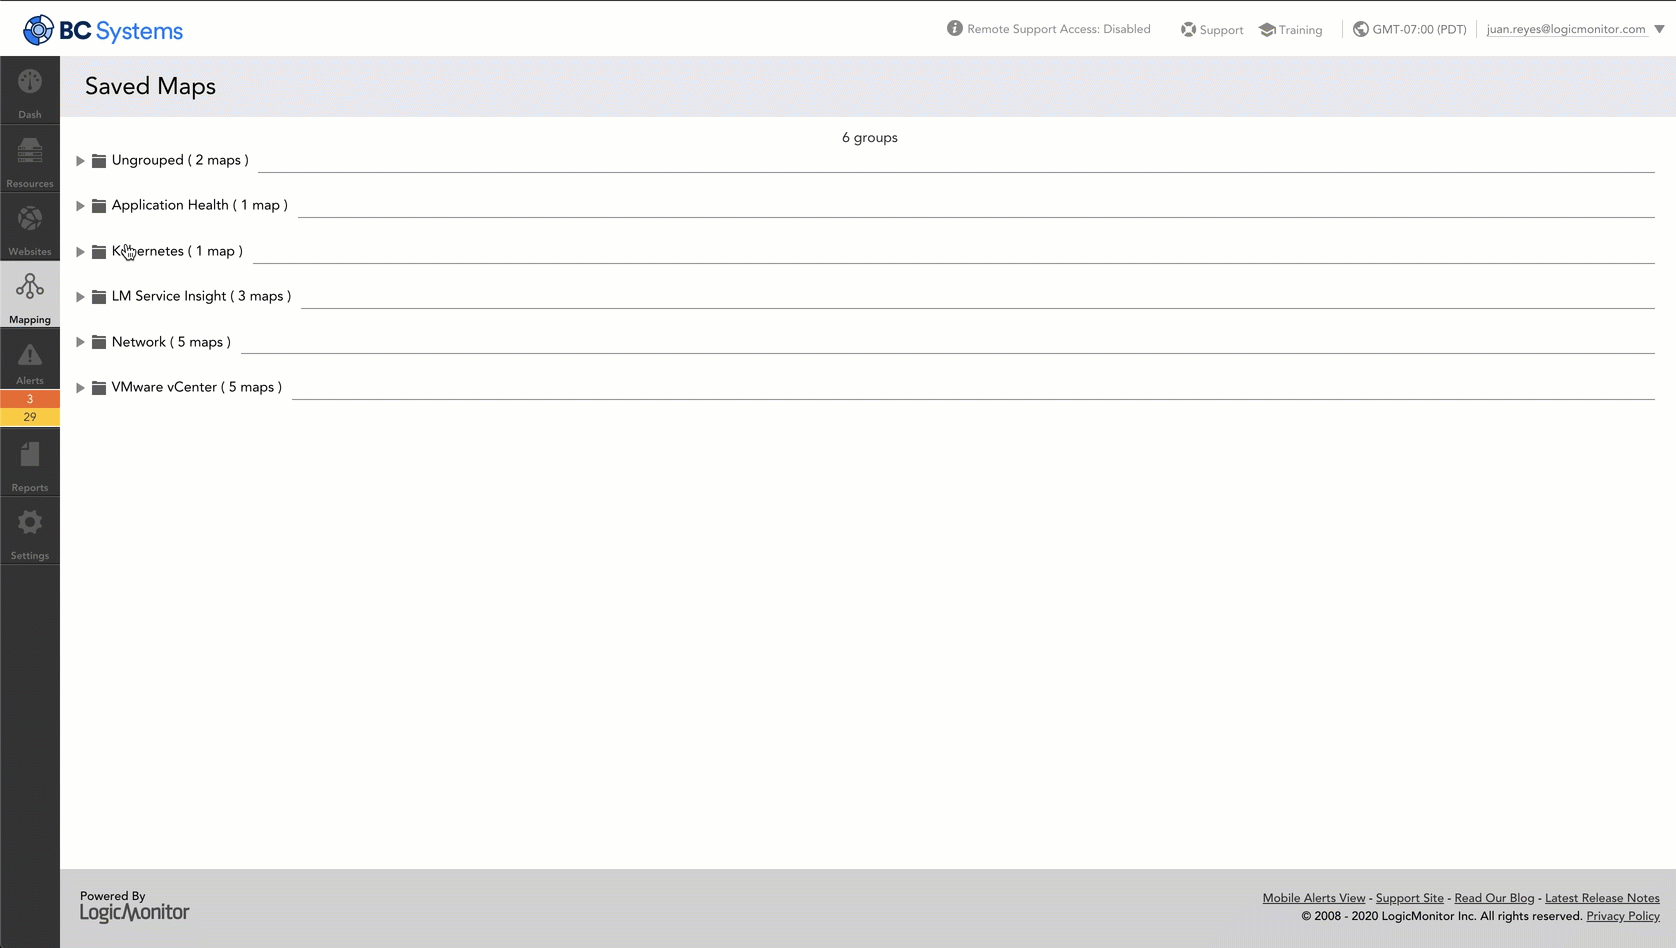
Task: Select 'Ungrouped ( 2 maps )' row text
Action: [x=180, y=160]
